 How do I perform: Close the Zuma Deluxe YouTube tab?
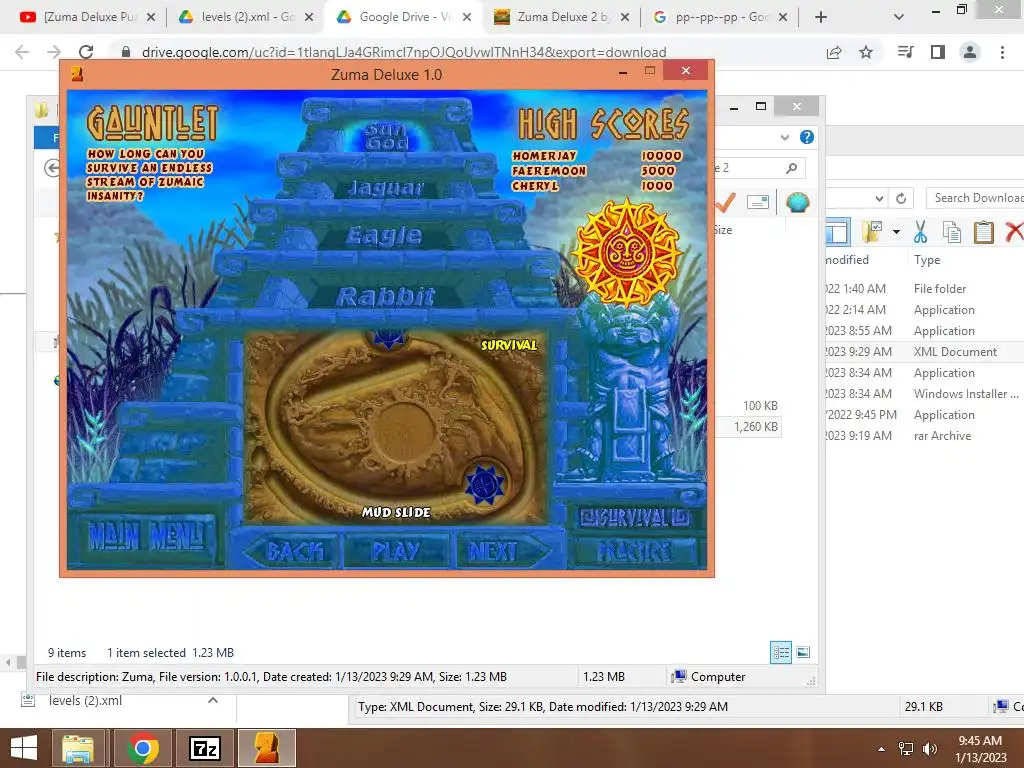(x=151, y=17)
